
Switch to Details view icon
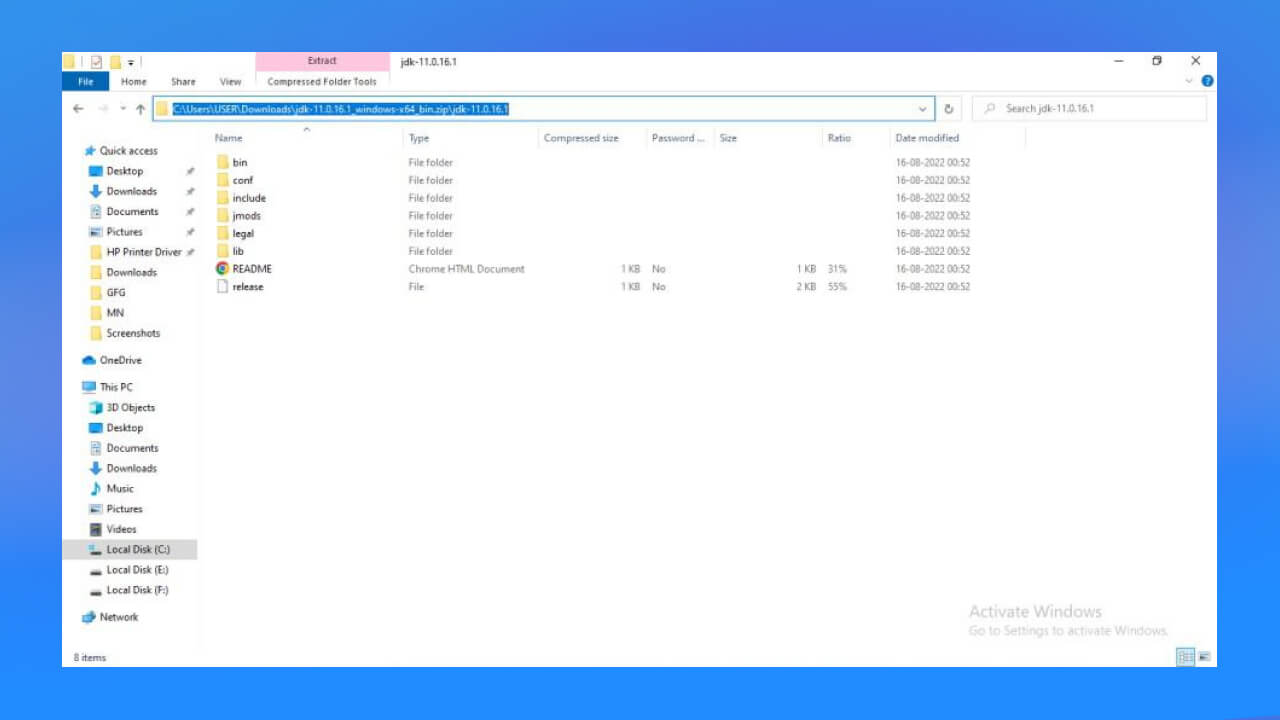[1186, 657]
